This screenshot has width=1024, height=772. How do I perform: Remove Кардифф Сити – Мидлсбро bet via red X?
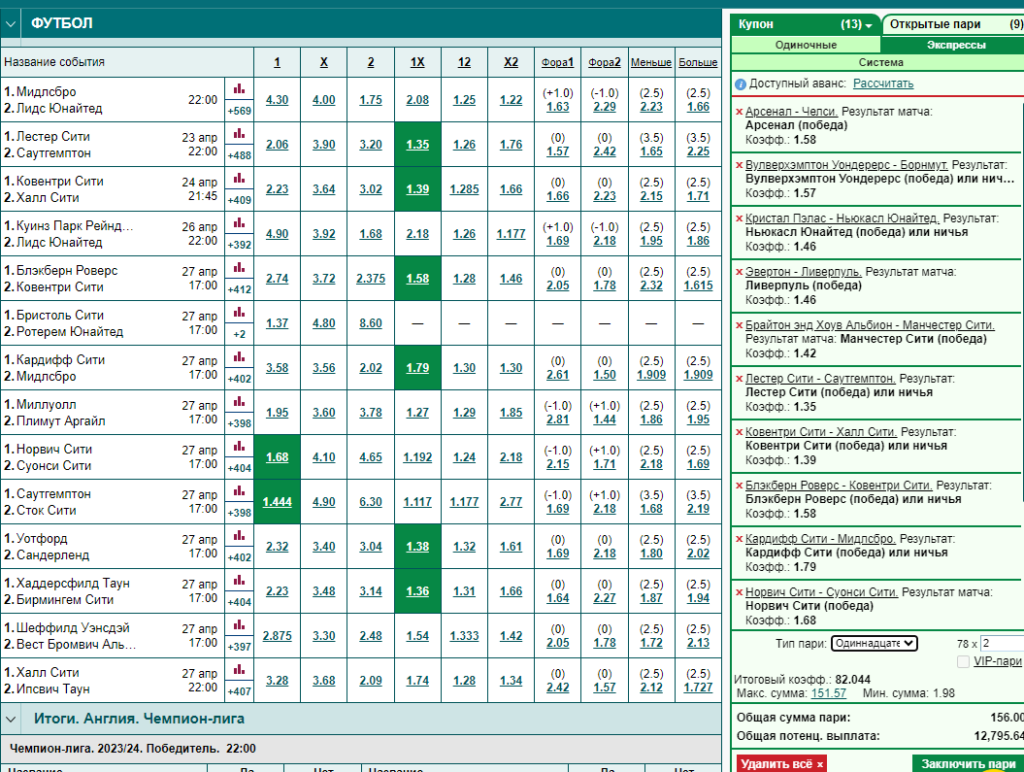(x=739, y=539)
